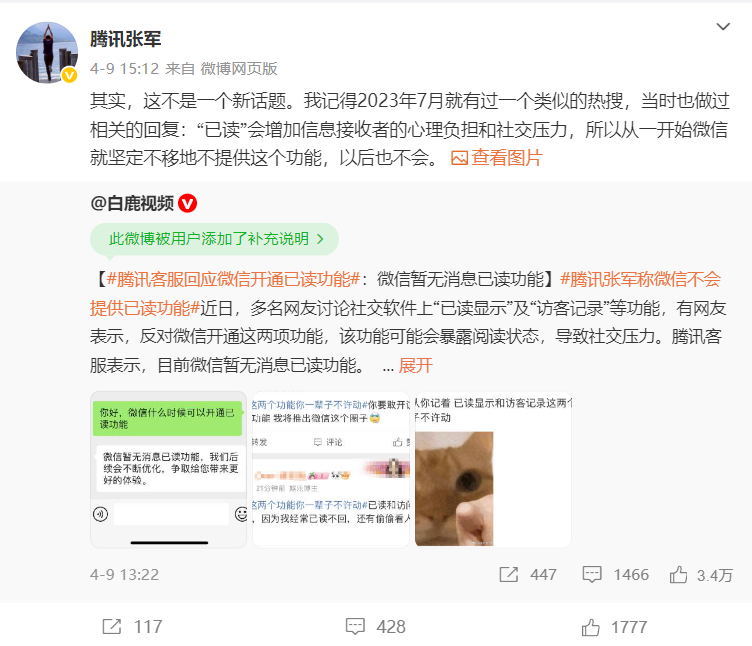Viewport: 752px width, 646px height.
Task: Open hashtag #腾讯张军称微信不会提供已读功能#
Action: (405, 294)
